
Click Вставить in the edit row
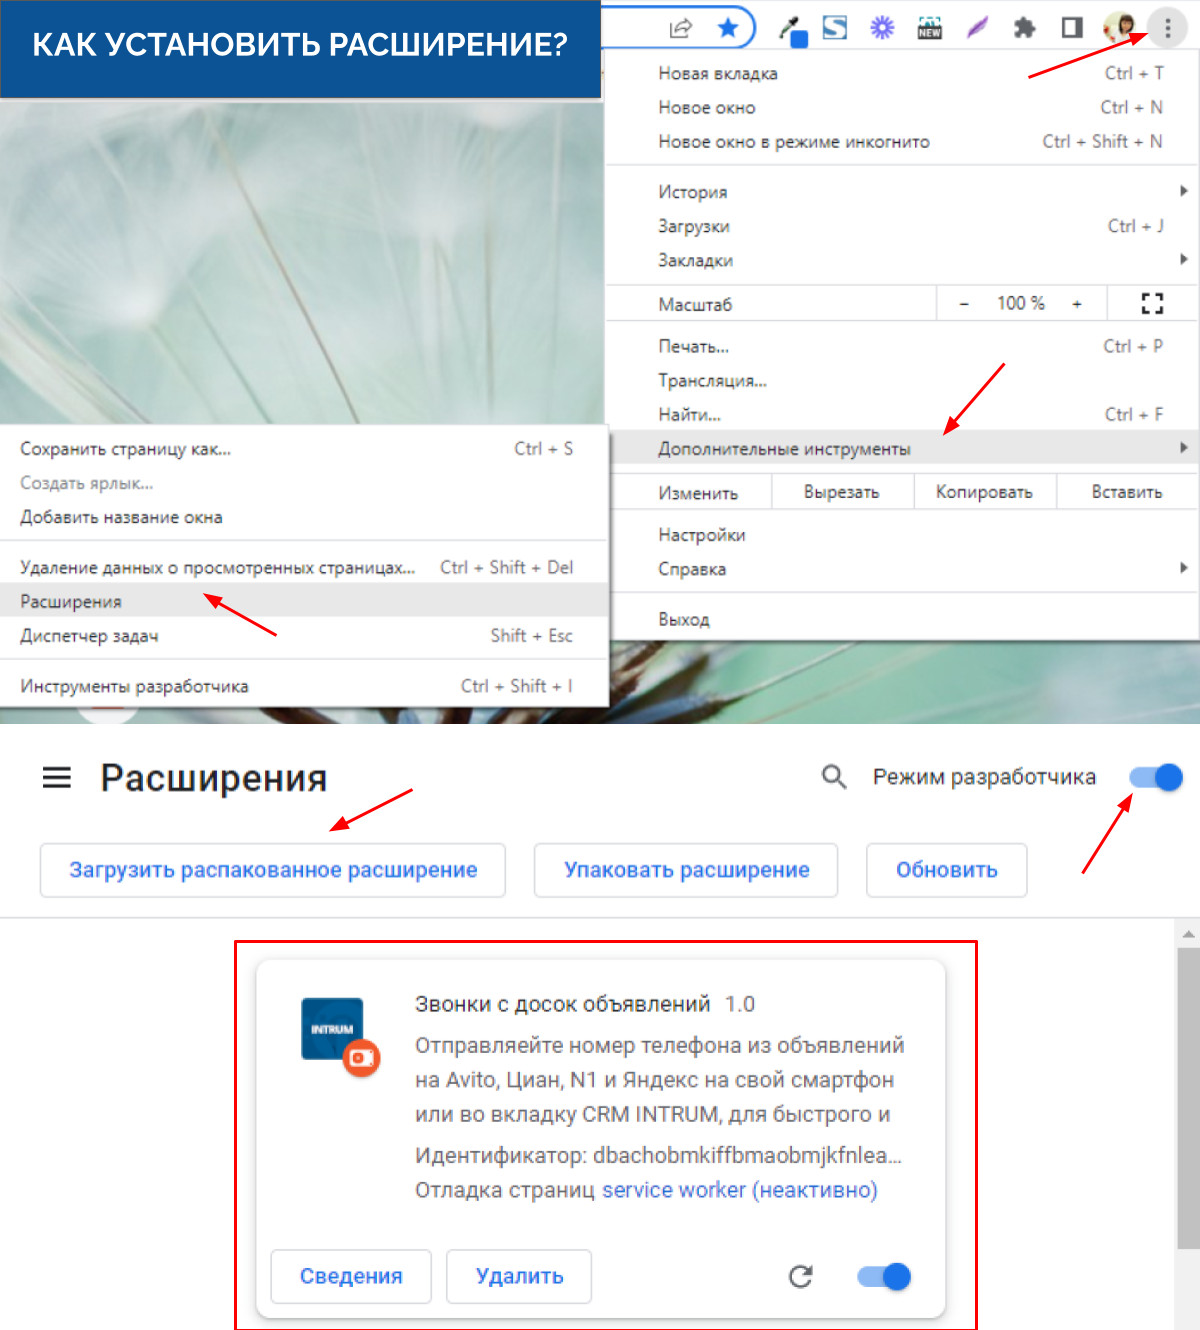click(x=1127, y=492)
